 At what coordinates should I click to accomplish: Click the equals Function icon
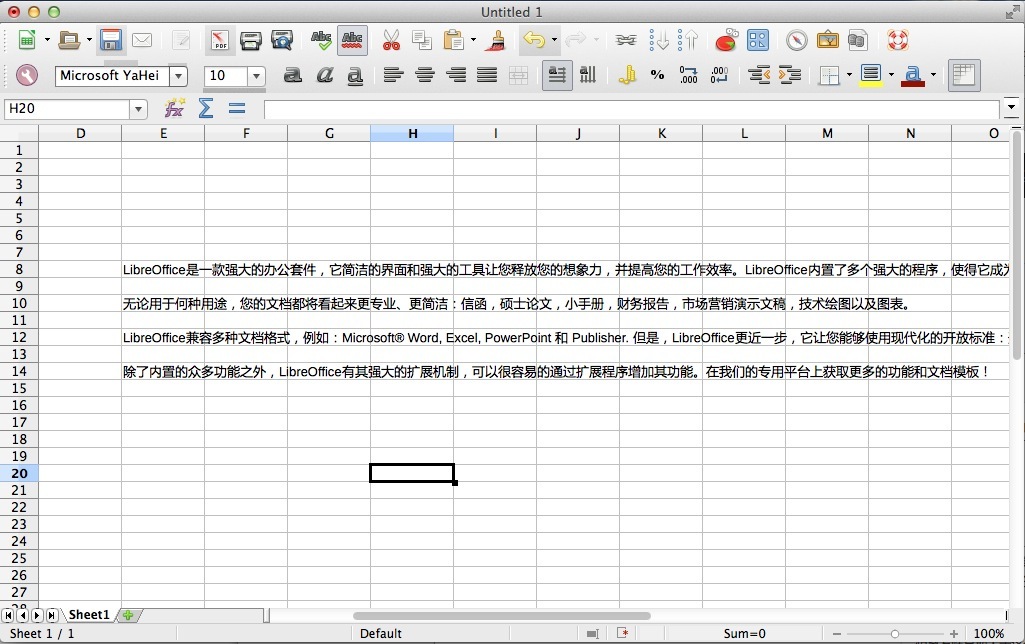(237, 109)
